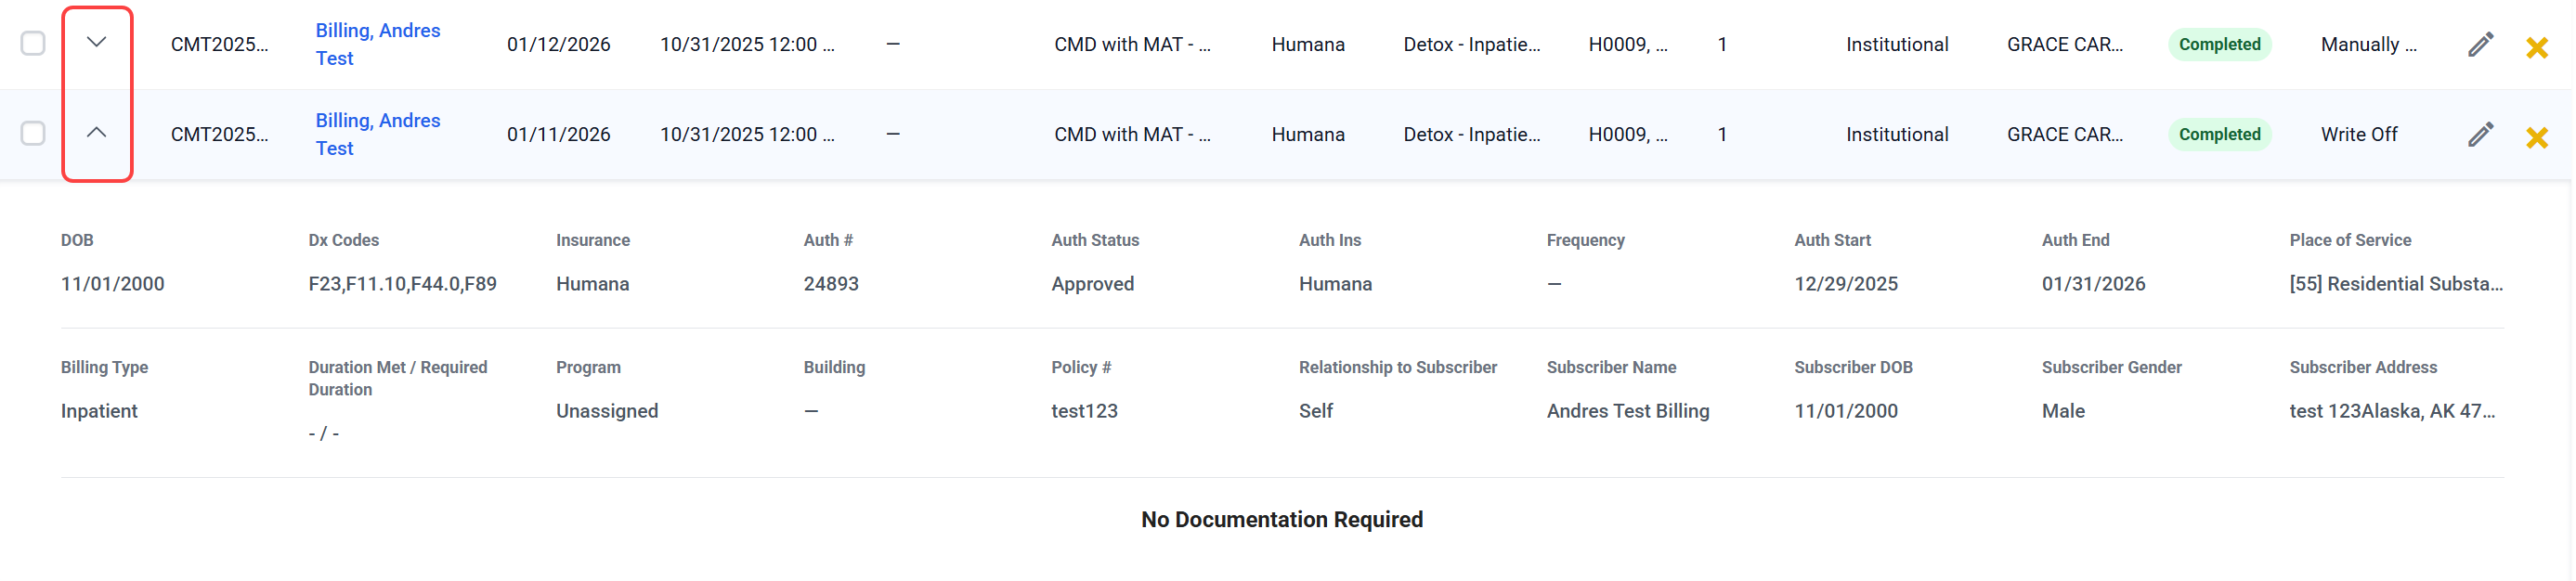Image resolution: width=2576 pixels, height=581 pixels.
Task: Click the truncated 'Manually ...' cell
Action: pyautogui.click(x=2367, y=45)
